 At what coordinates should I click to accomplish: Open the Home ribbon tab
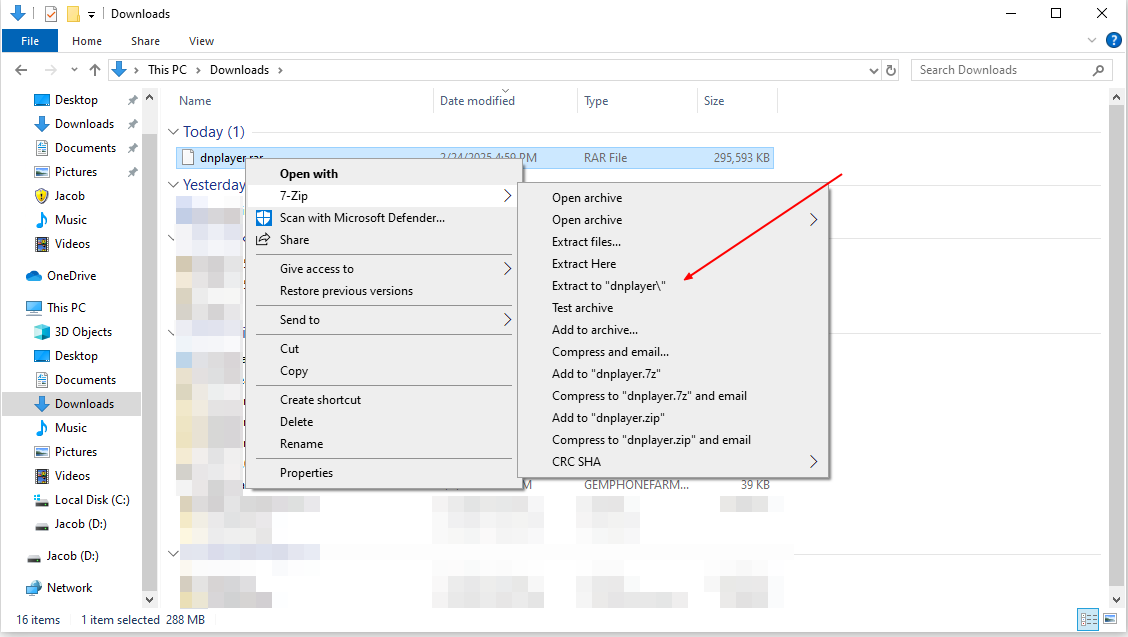pyautogui.click(x=87, y=41)
